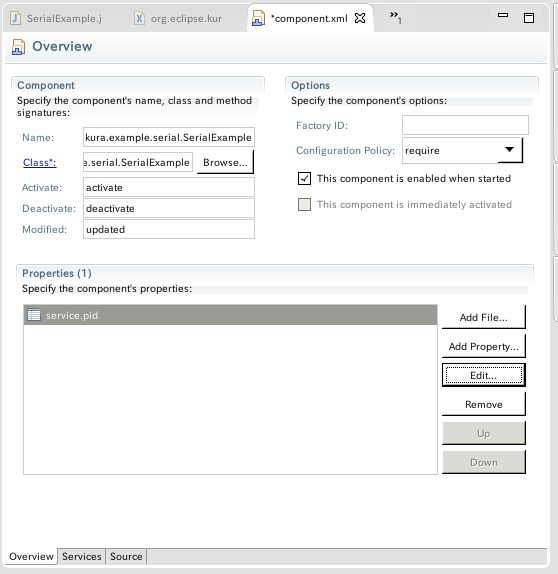Toggle 'This component is enabled when started'

pyautogui.click(x=304, y=179)
